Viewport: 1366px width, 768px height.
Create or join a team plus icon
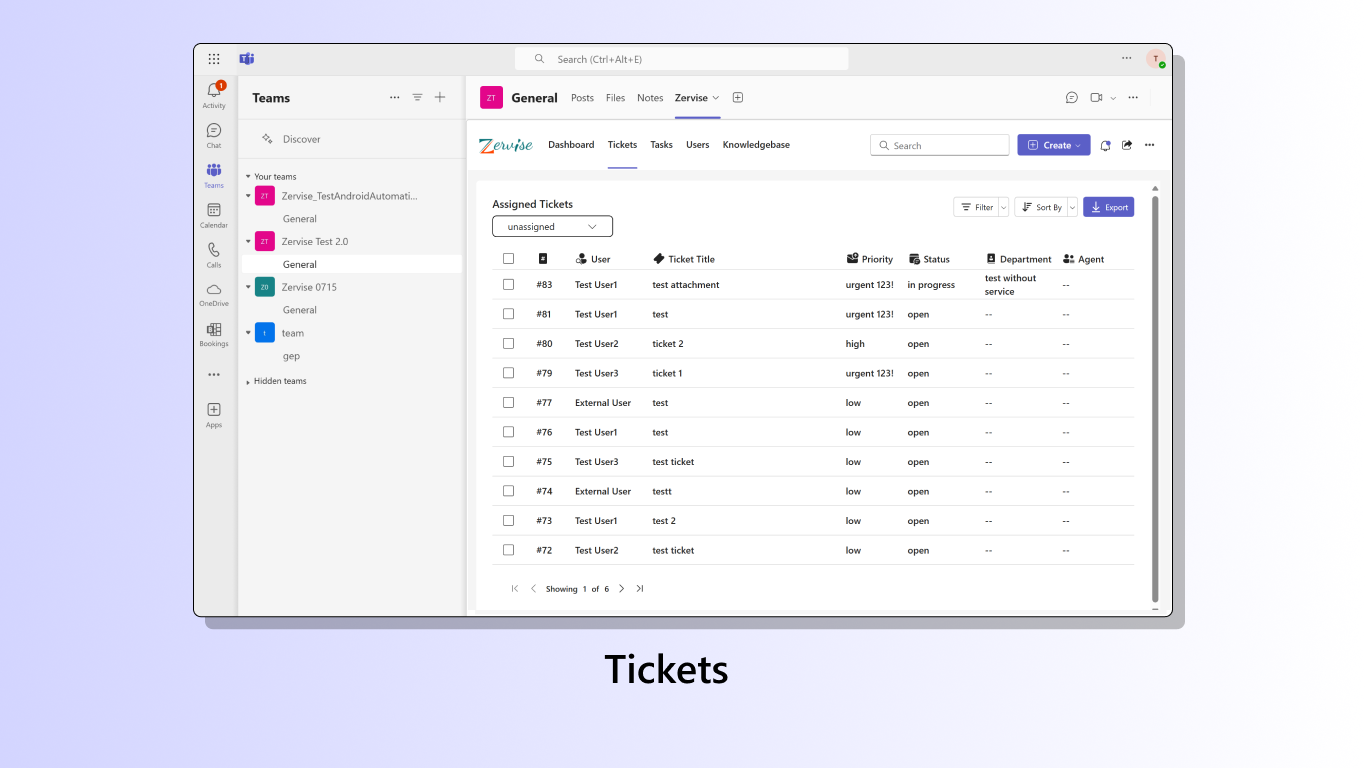440,98
